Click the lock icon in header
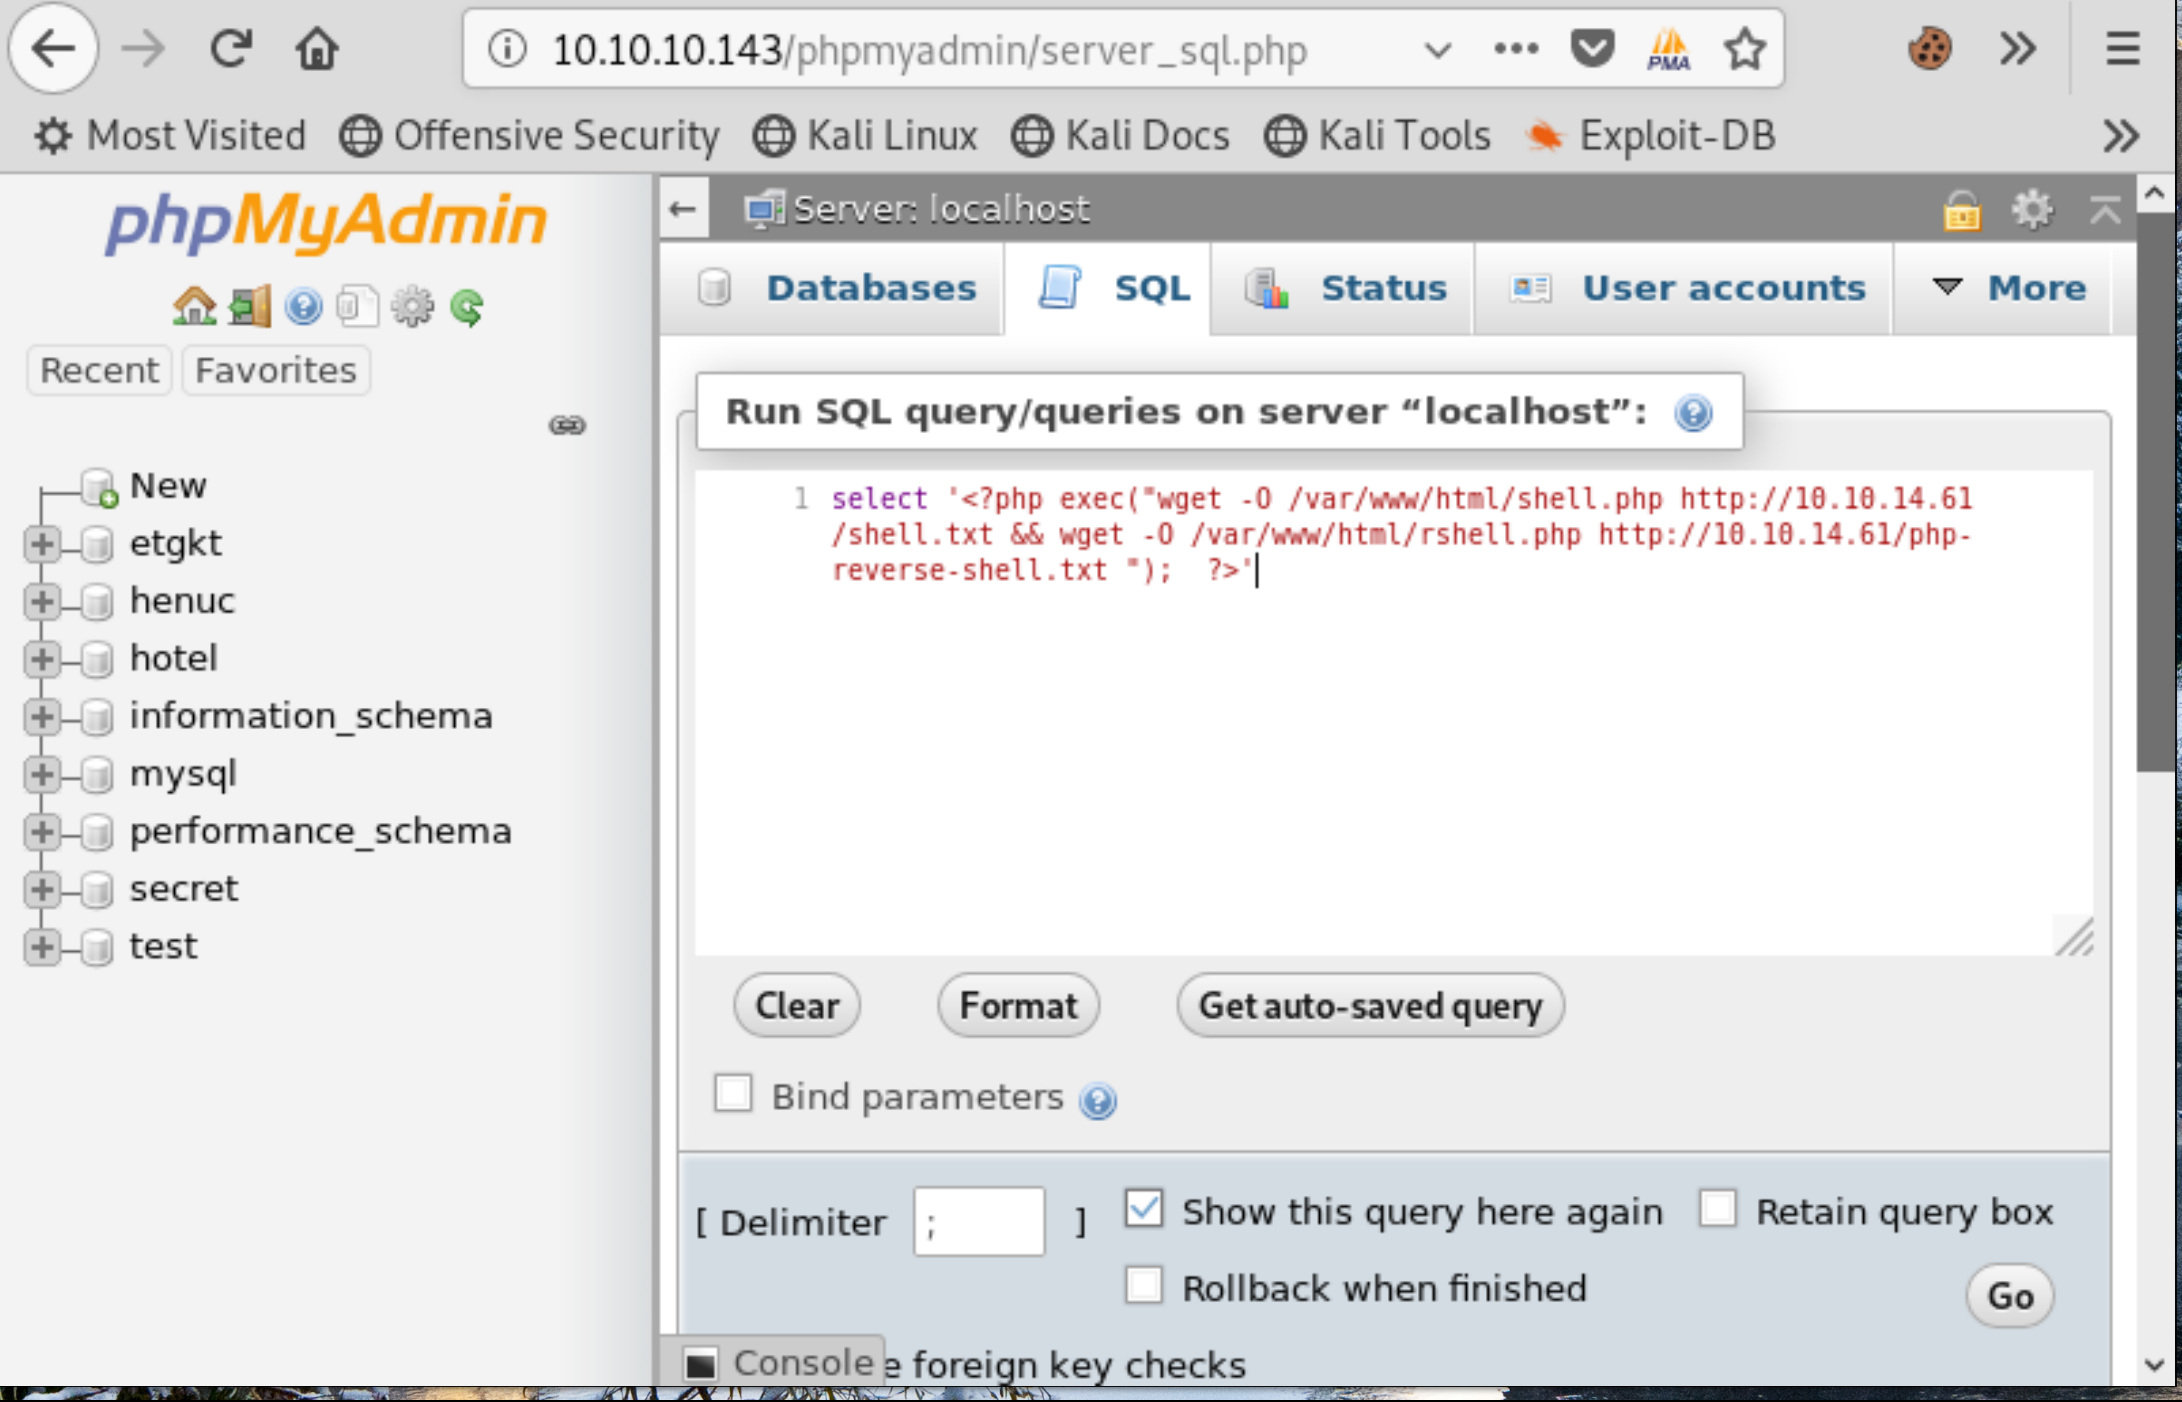Image resolution: width=2182 pixels, height=1402 pixels. [1962, 210]
